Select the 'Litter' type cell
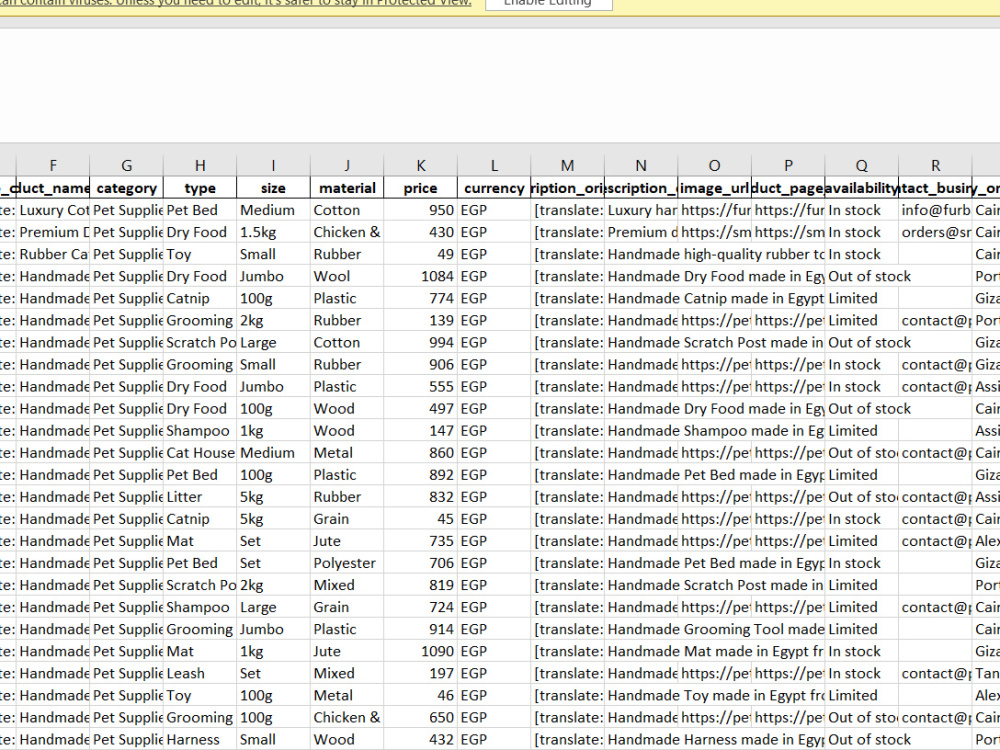The image size is (1000, 750). click(200, 497)
